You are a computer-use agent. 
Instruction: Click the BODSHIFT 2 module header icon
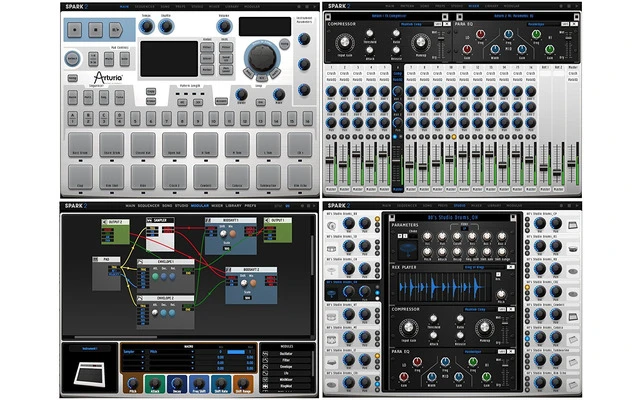tap(229, 270)
